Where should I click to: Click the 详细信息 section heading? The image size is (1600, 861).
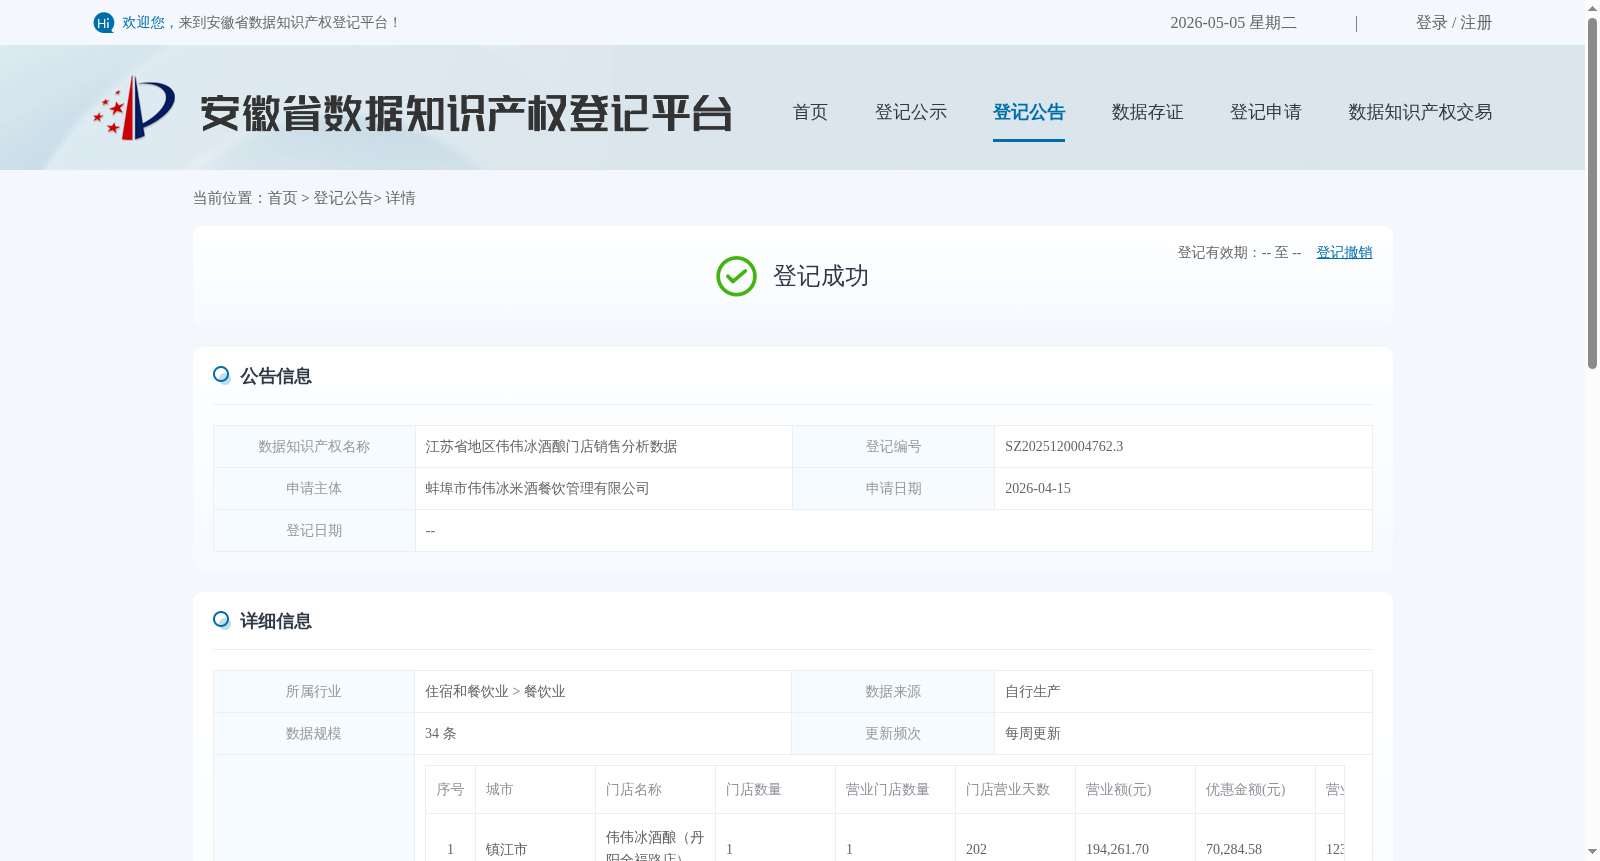[x=276, y=621]
